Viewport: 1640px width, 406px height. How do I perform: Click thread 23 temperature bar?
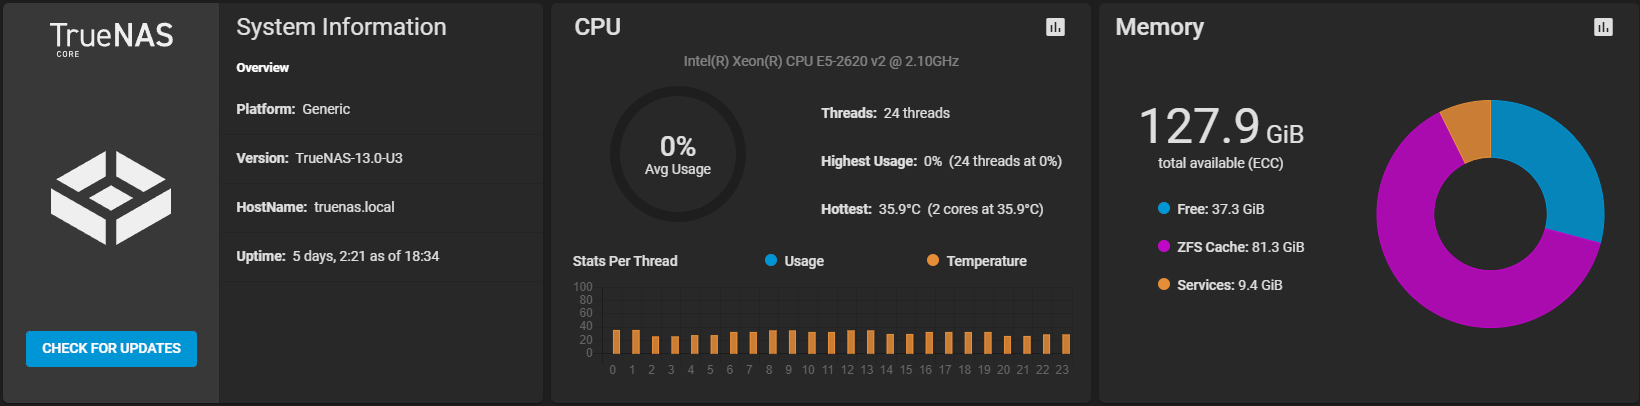click(x=1066, y=344)
